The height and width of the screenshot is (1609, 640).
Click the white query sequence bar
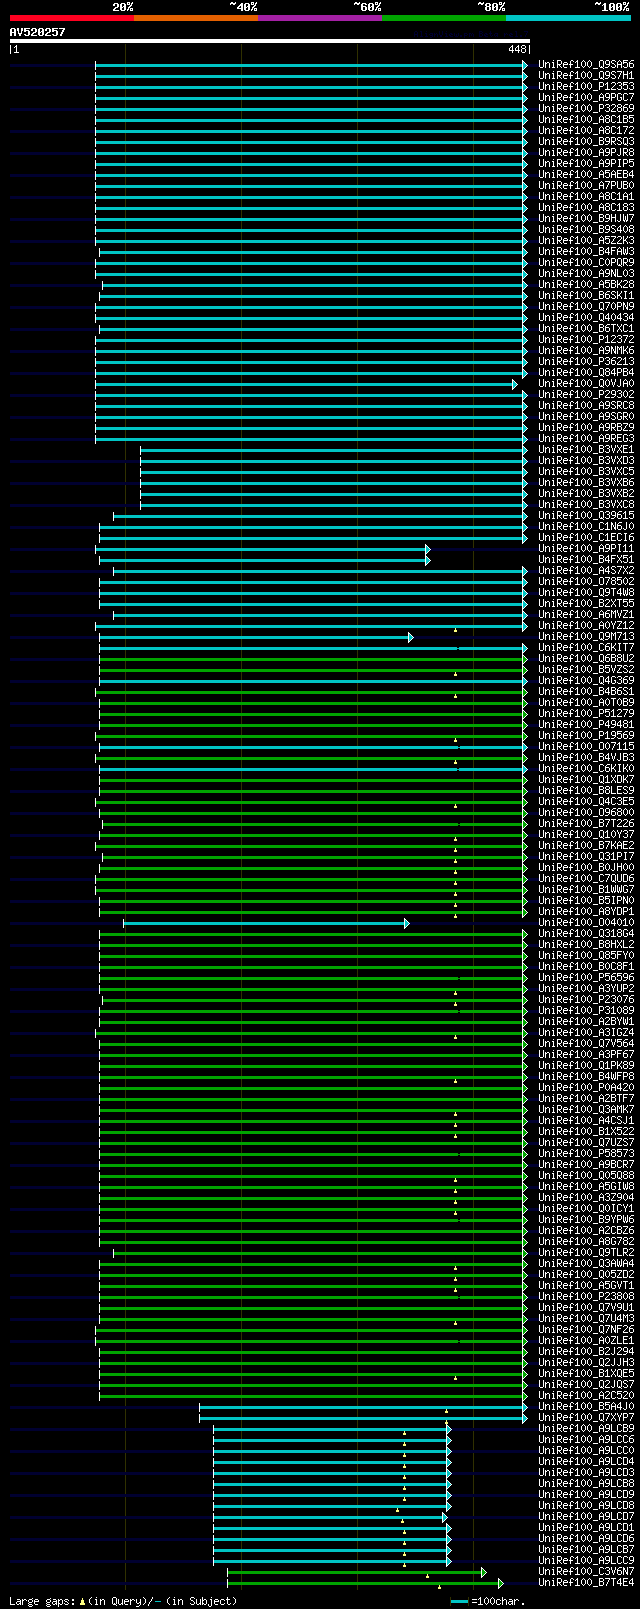[x=269, y=41]
